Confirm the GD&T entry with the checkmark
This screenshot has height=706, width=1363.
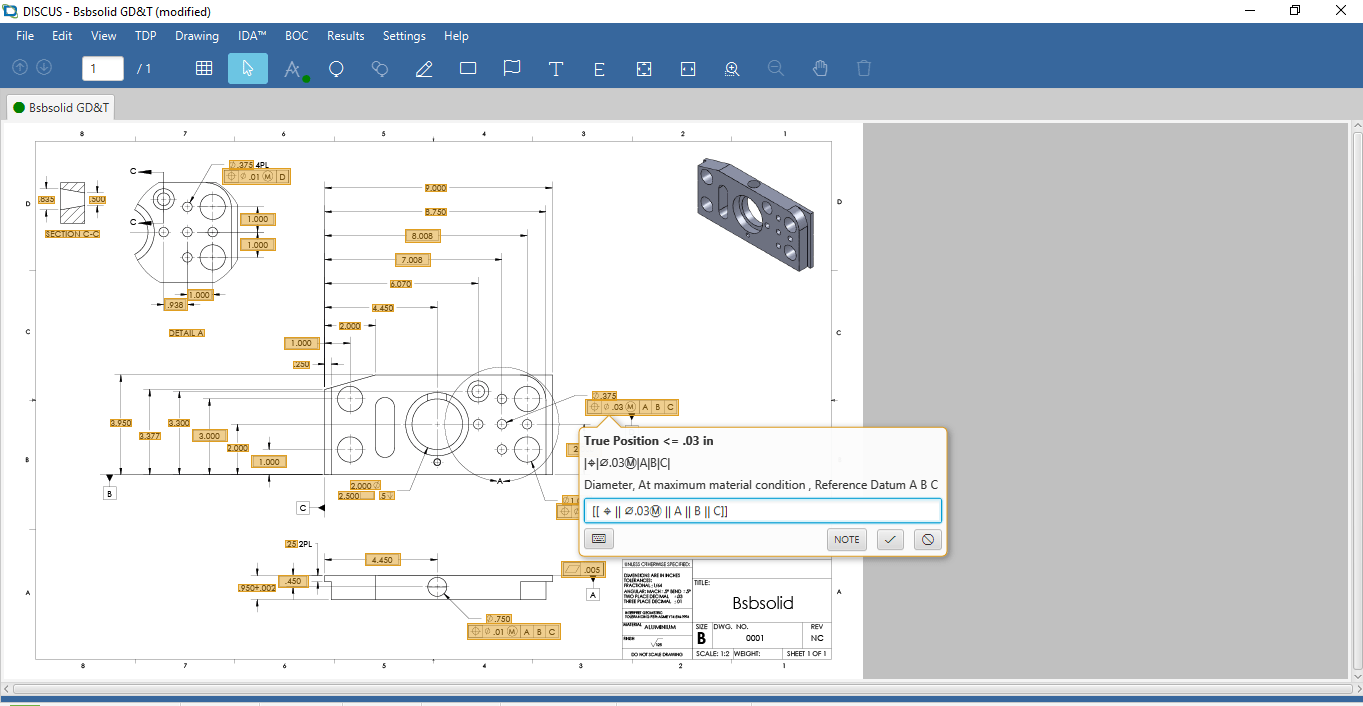(889, 539)
